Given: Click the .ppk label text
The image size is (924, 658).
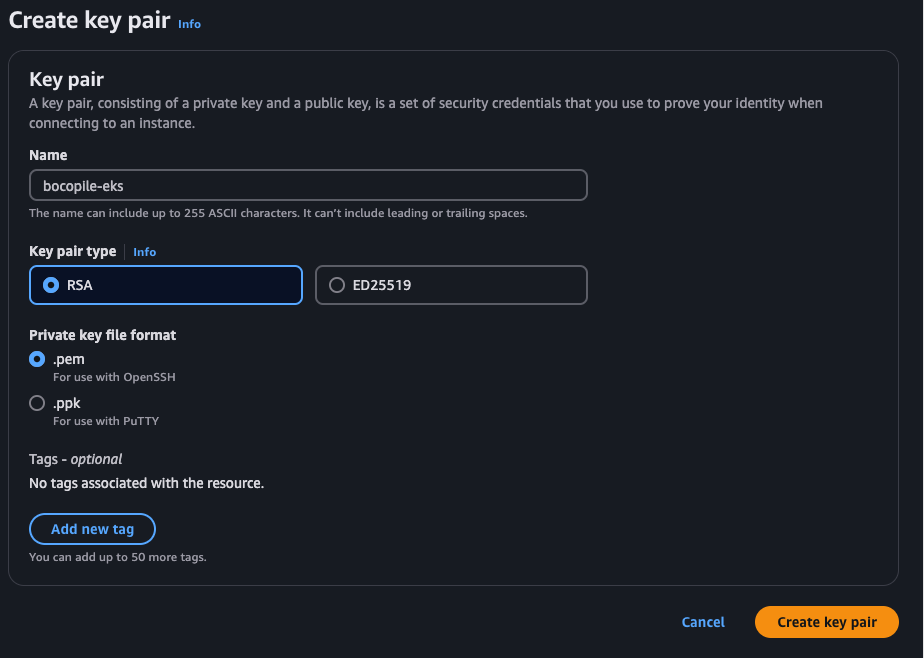Looking at the screenshot, I should [67, 403].
